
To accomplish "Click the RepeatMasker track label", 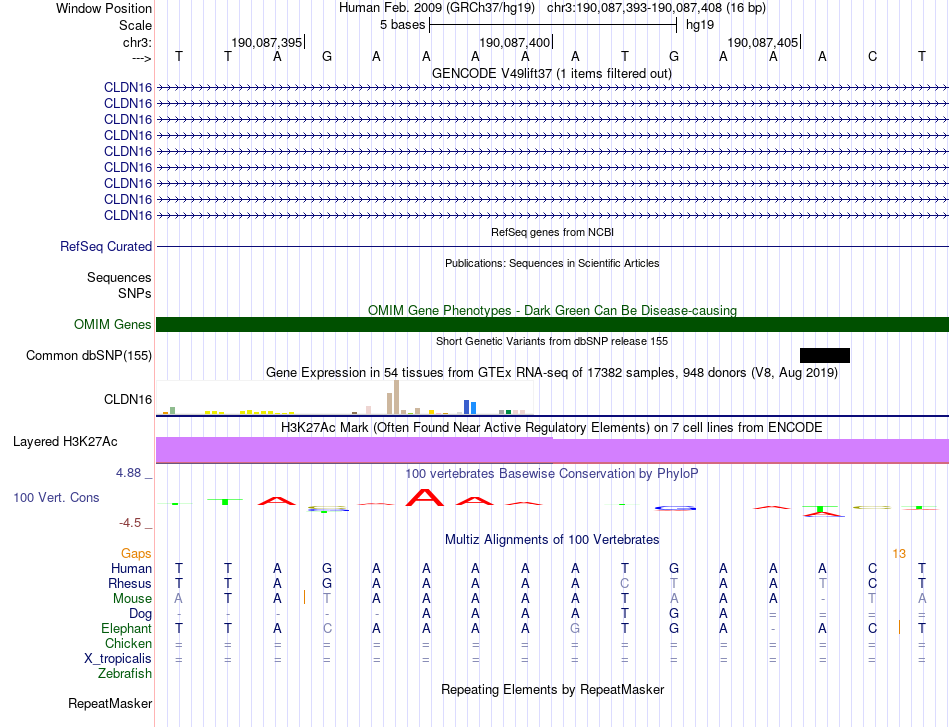I will coord(110,703).
